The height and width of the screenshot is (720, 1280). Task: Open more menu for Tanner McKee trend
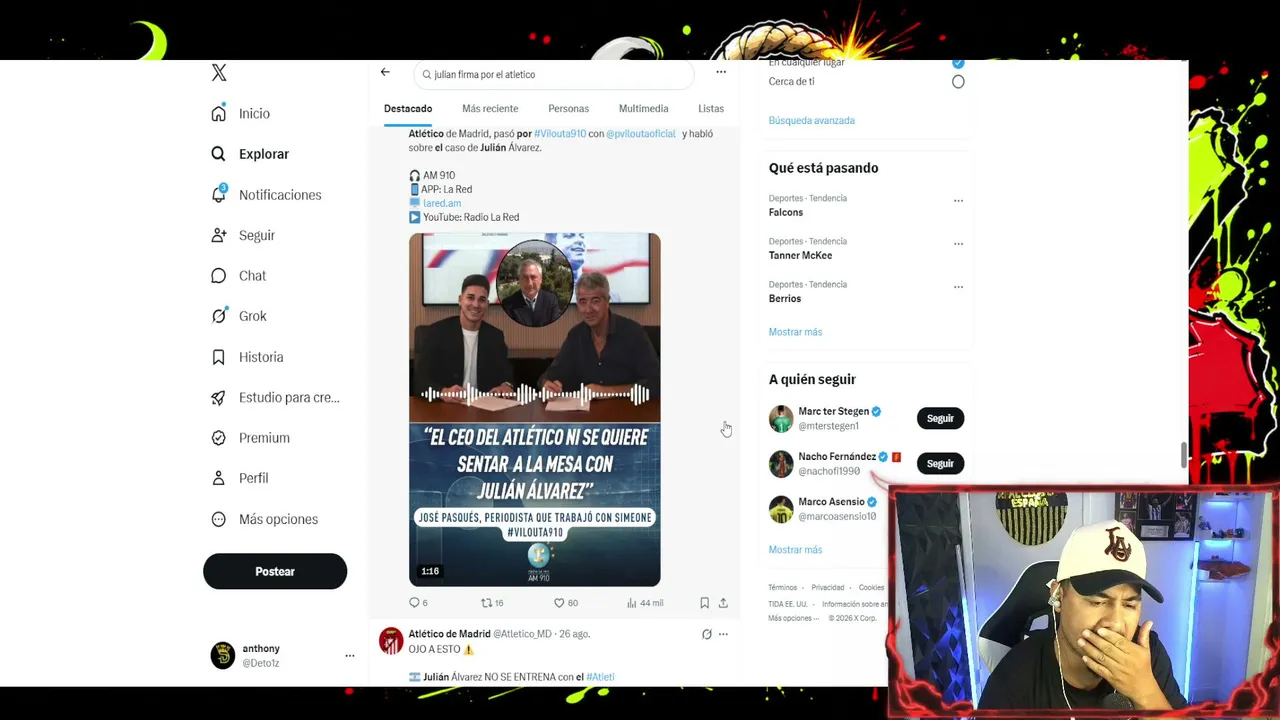pos(958,243)
